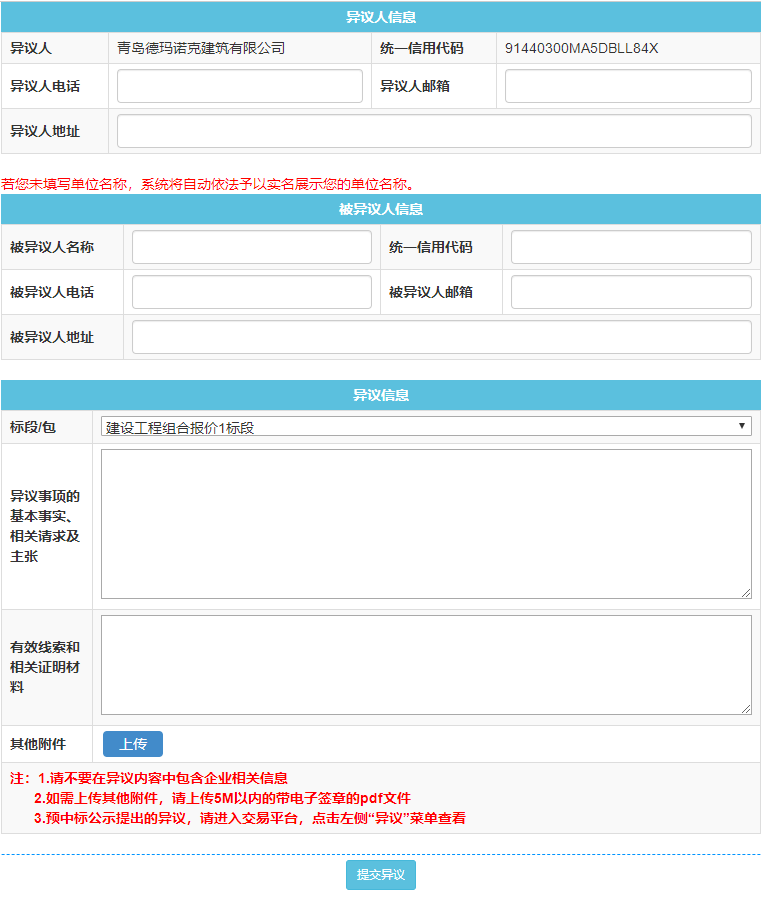Submit the form with 提交异议 button

380,875
